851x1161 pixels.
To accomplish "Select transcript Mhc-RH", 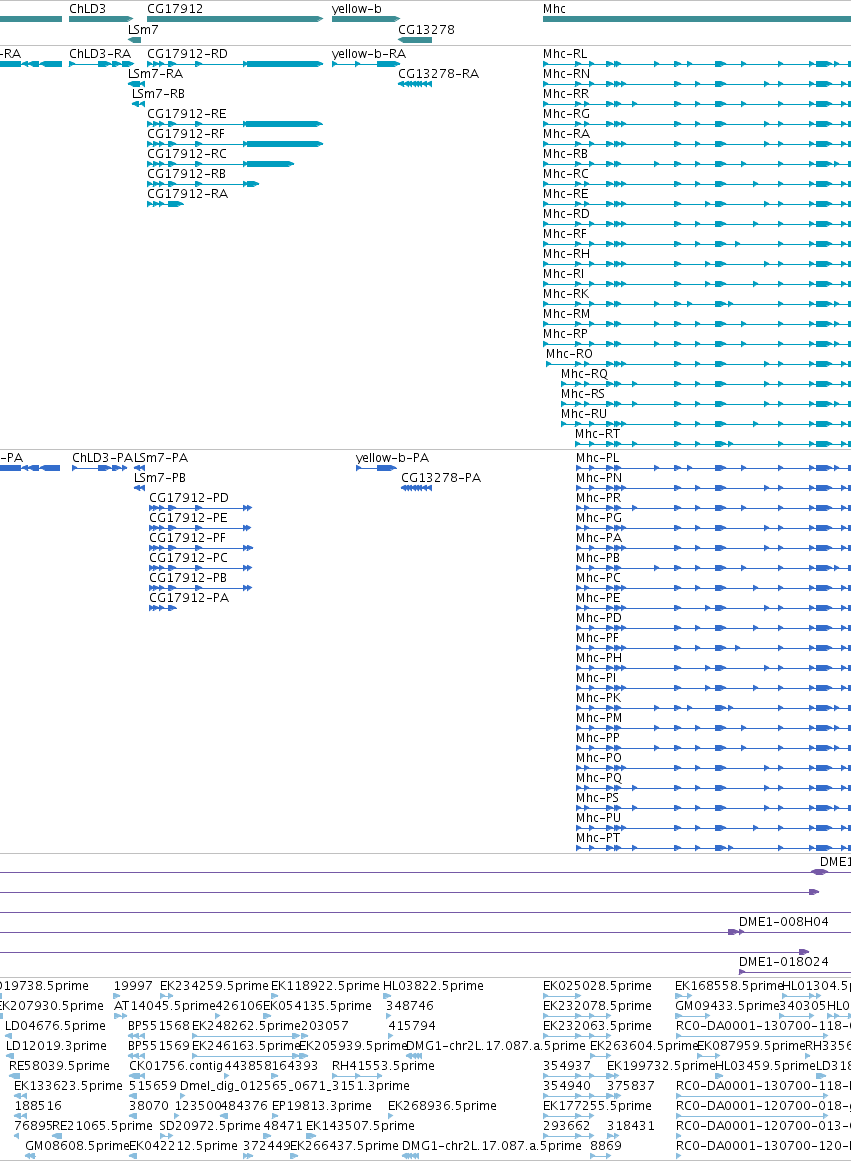I will tap(567, 254).
